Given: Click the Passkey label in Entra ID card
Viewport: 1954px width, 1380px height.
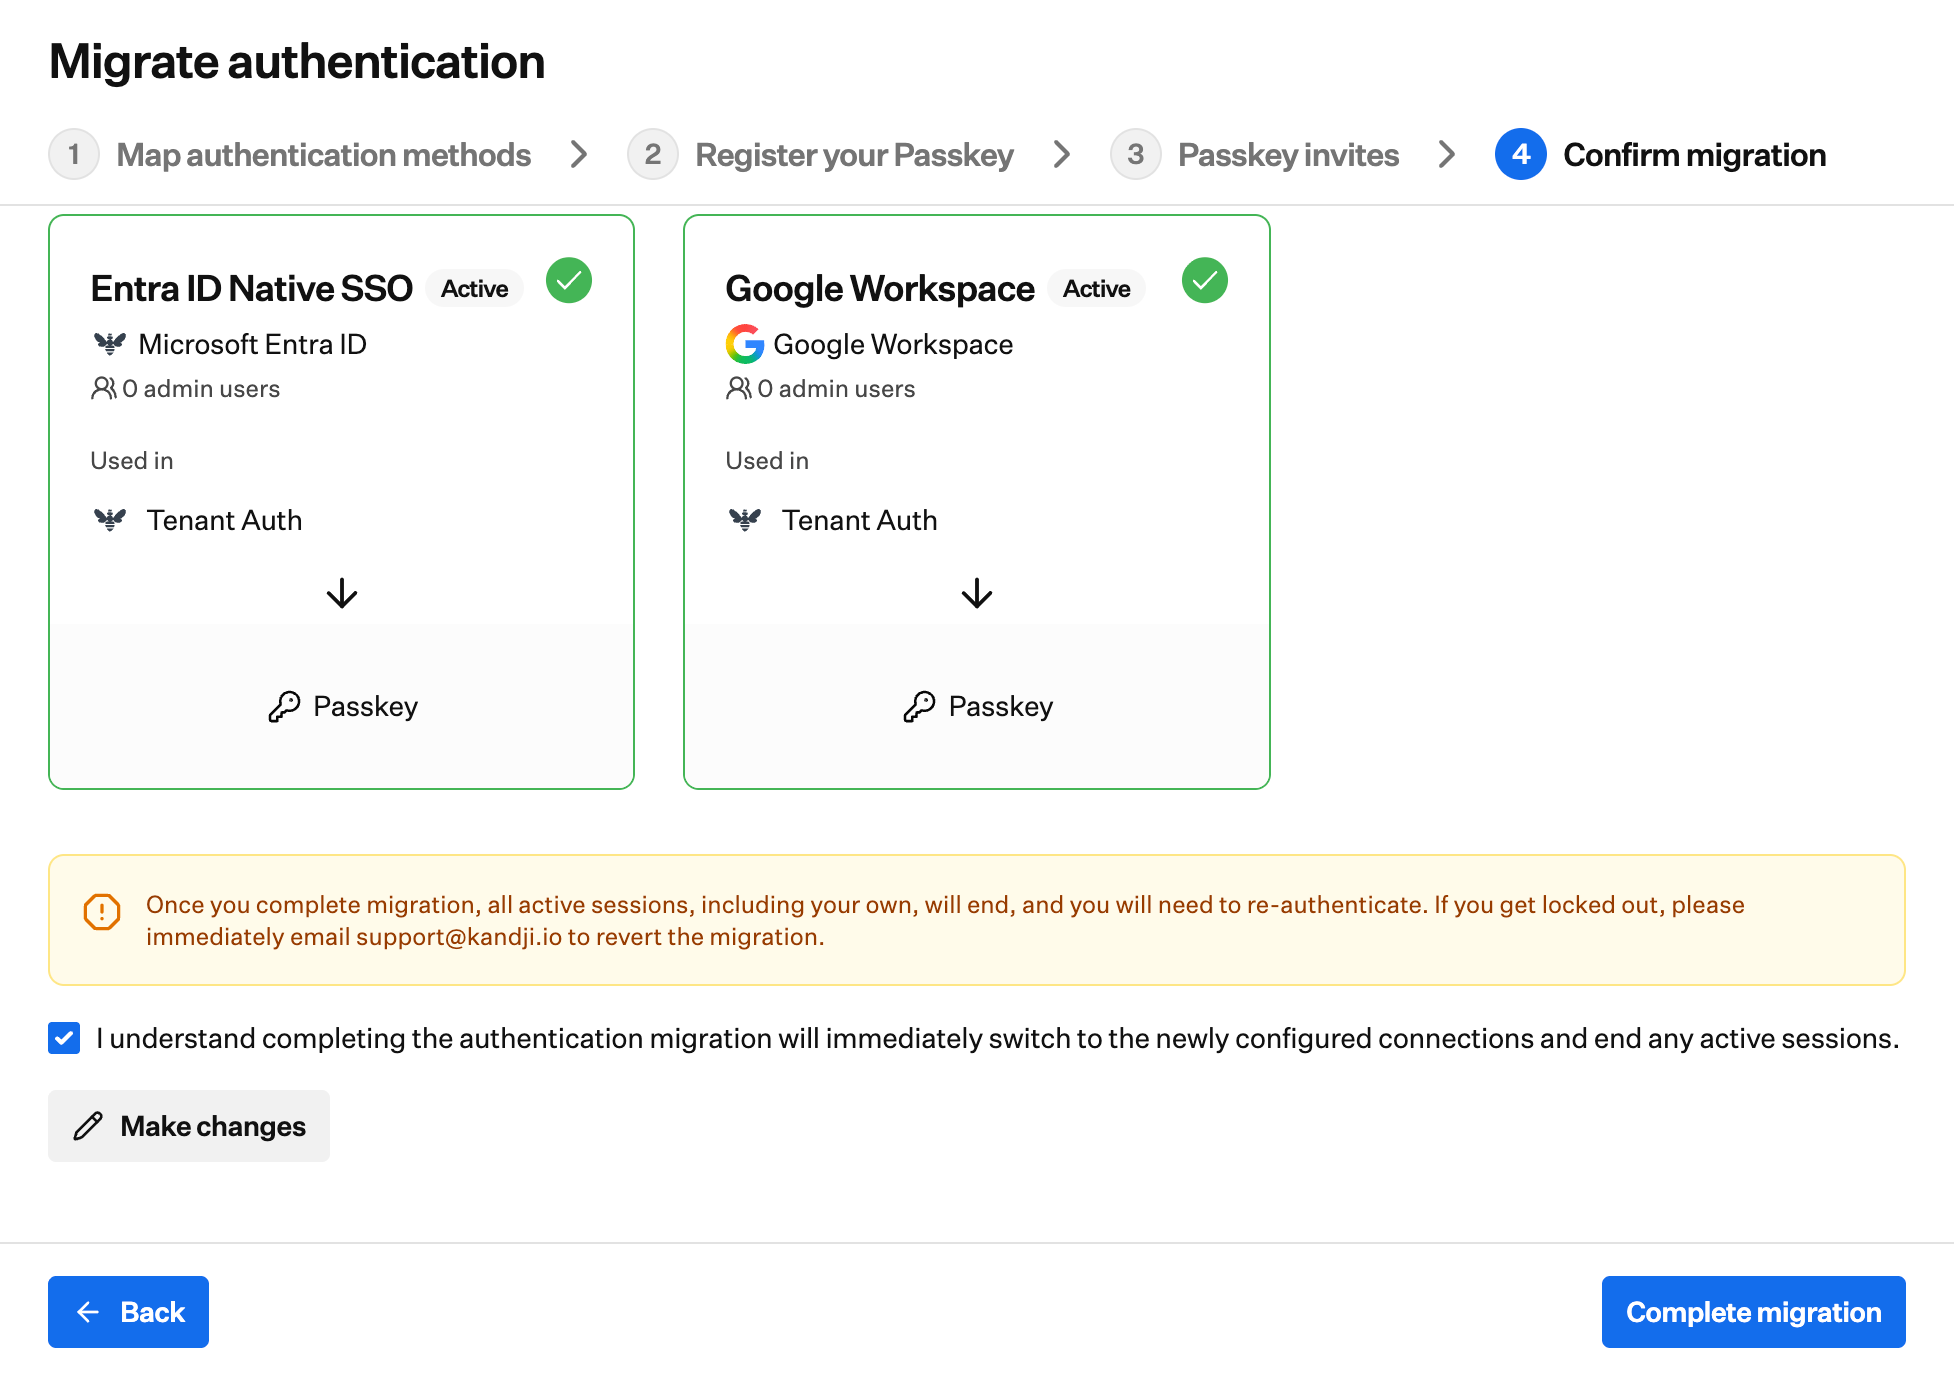Looking at the screenshot, I should pos(366,706).
